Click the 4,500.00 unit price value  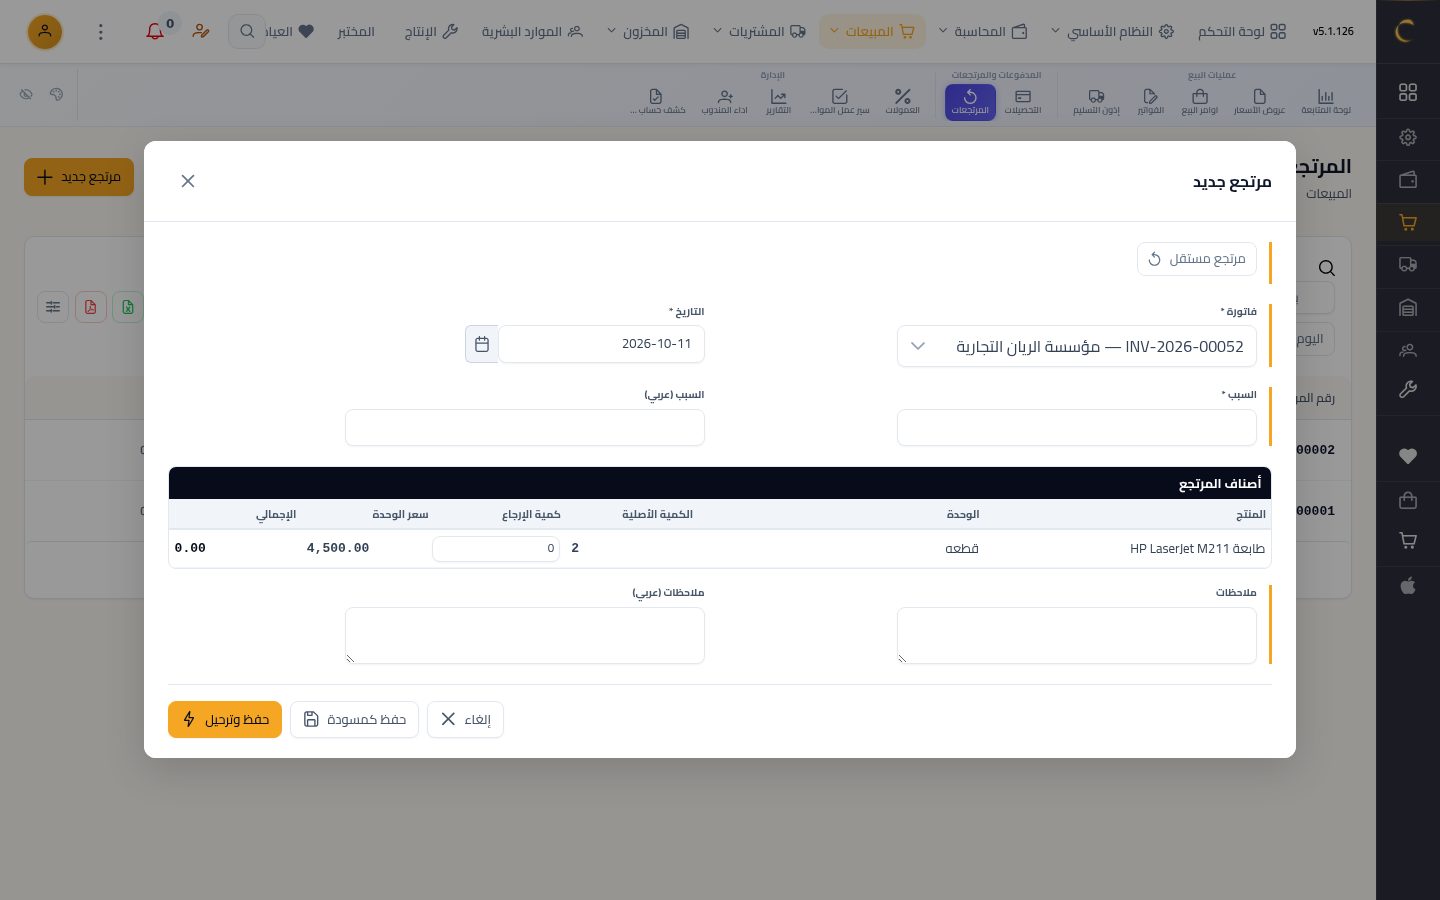coord(338,548)
